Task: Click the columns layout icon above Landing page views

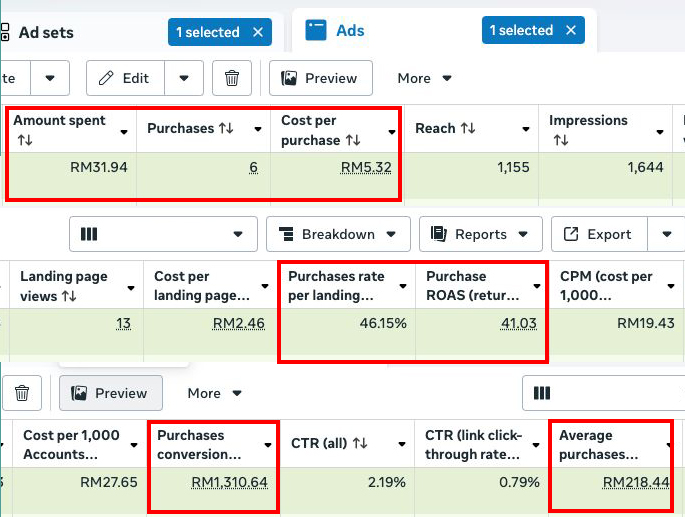Action: pos(88,234)
